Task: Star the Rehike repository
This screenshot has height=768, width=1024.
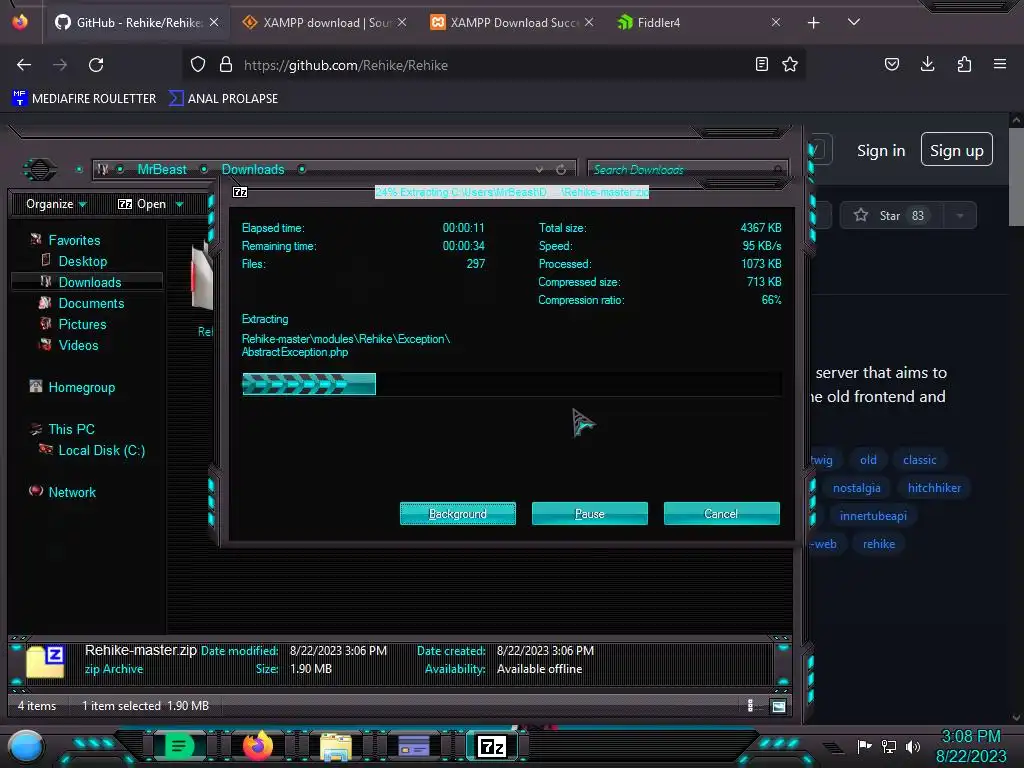Action: pyautogui.click(x=892, y=216)
